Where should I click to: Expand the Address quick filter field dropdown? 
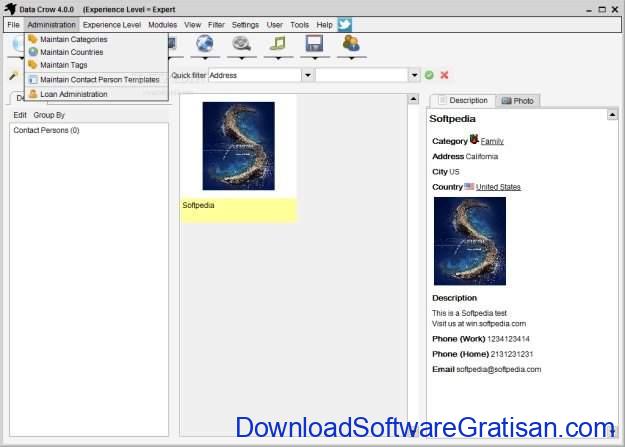pyautogui.click(x=307, y=75)
